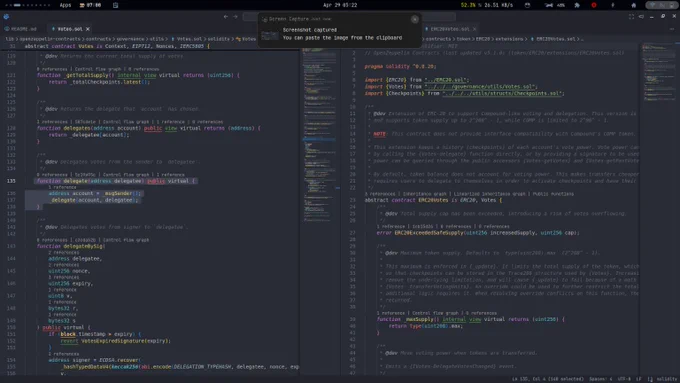
Task: Click 'Control flow graph' lens above delegateBySig
Action: click(125, 240)
